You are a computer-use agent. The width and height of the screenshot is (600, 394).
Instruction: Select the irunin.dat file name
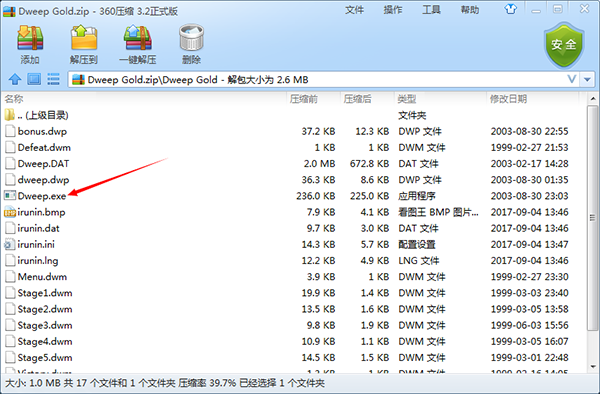click(x=38, y=228)
